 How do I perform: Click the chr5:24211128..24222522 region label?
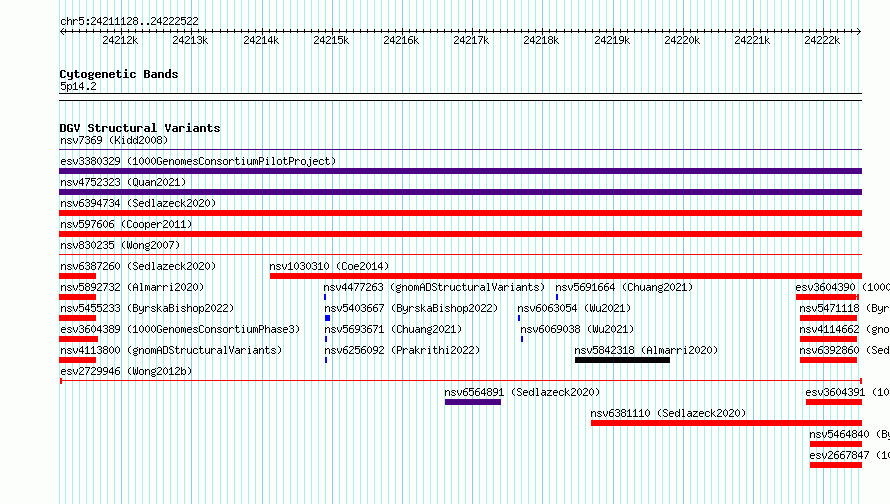[x=129, y=21]
